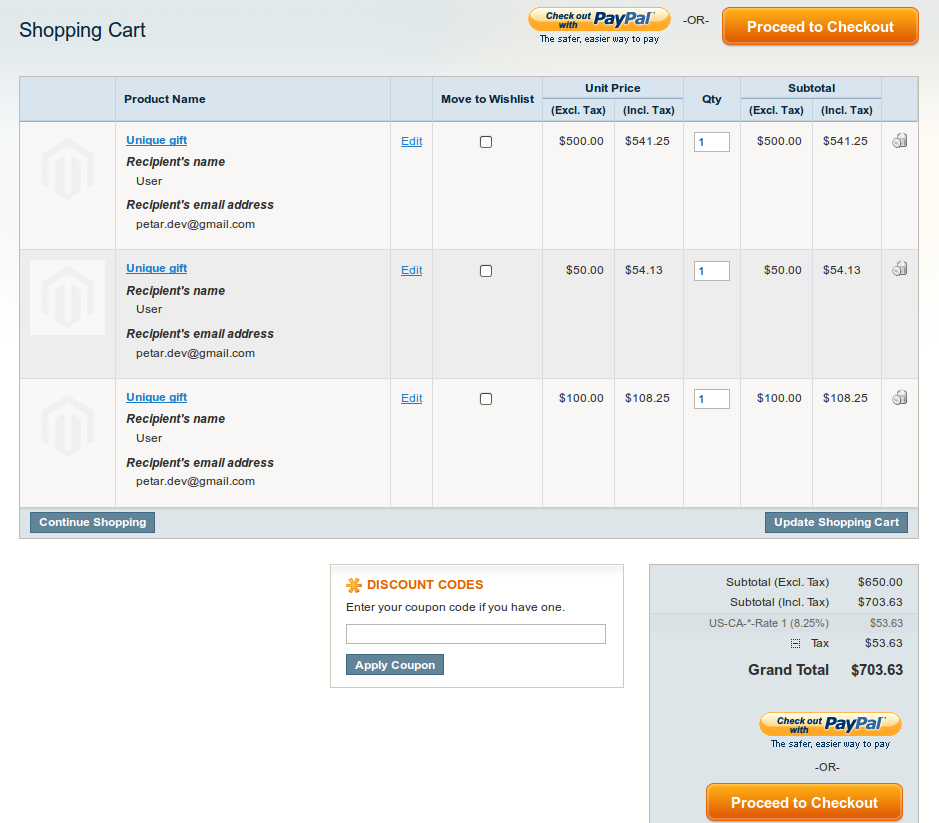Viewport: 939px width, 823px height.
Task: Focus the Qty field for $100.00 item
Action: point(711,399)
